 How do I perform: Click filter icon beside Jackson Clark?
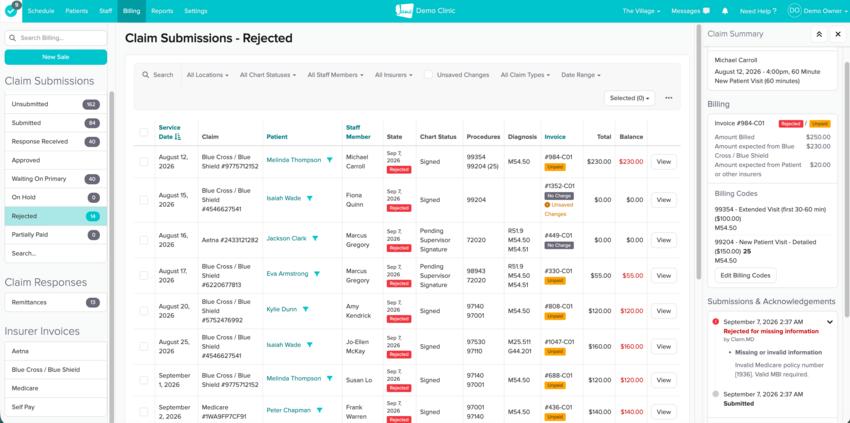pos(315,238)
